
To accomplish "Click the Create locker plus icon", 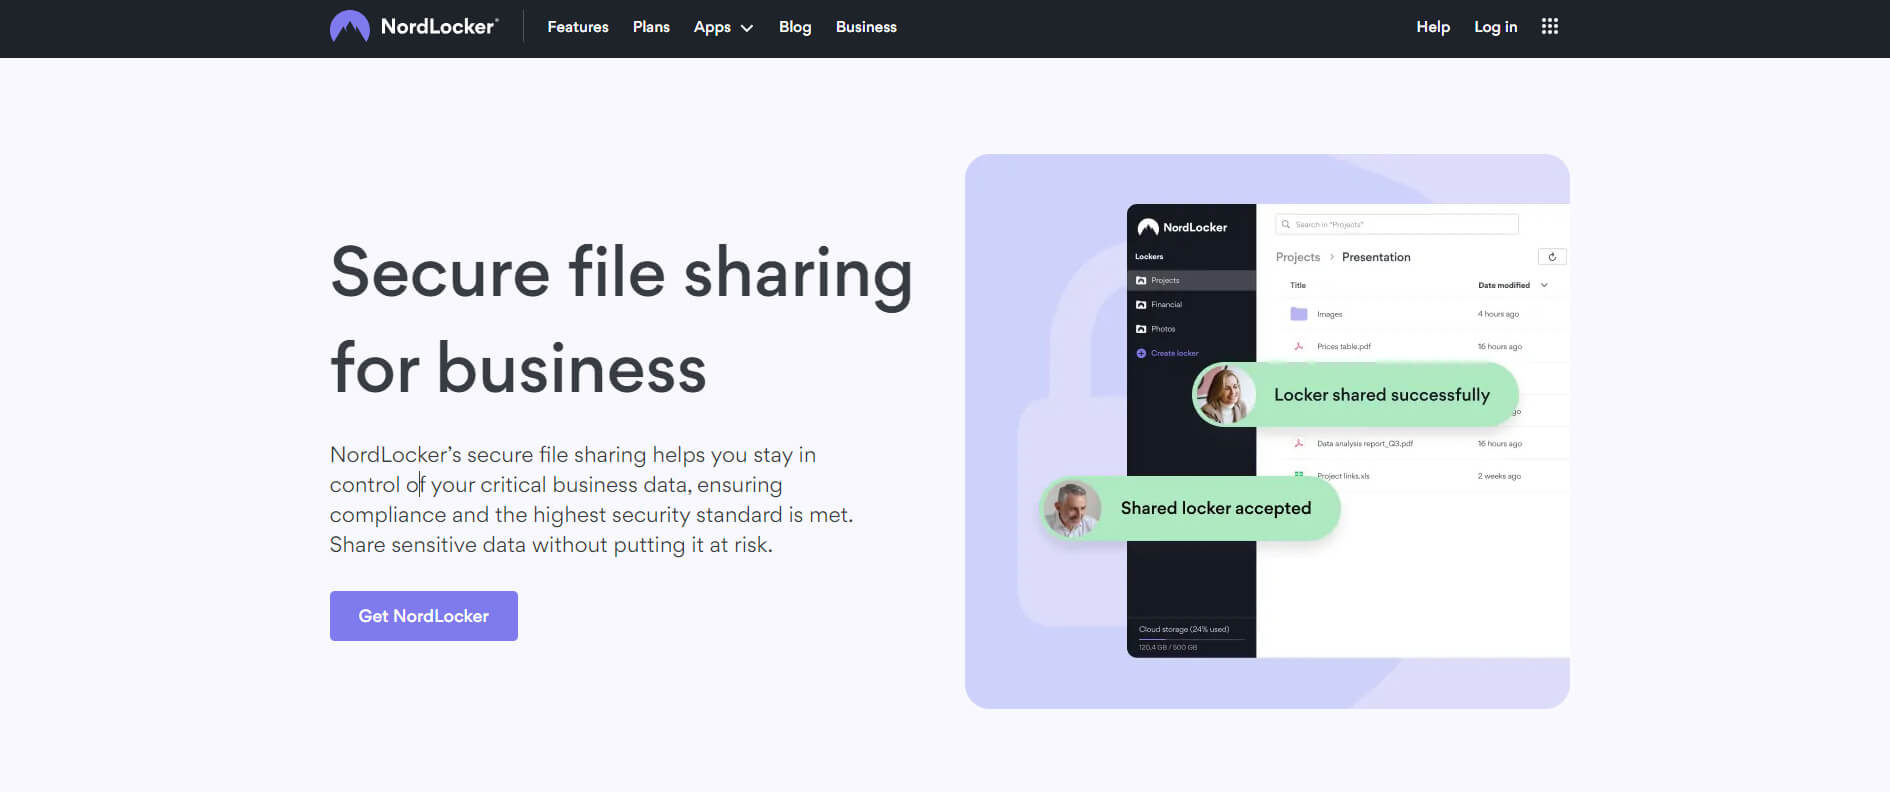I will [1141, 353].
